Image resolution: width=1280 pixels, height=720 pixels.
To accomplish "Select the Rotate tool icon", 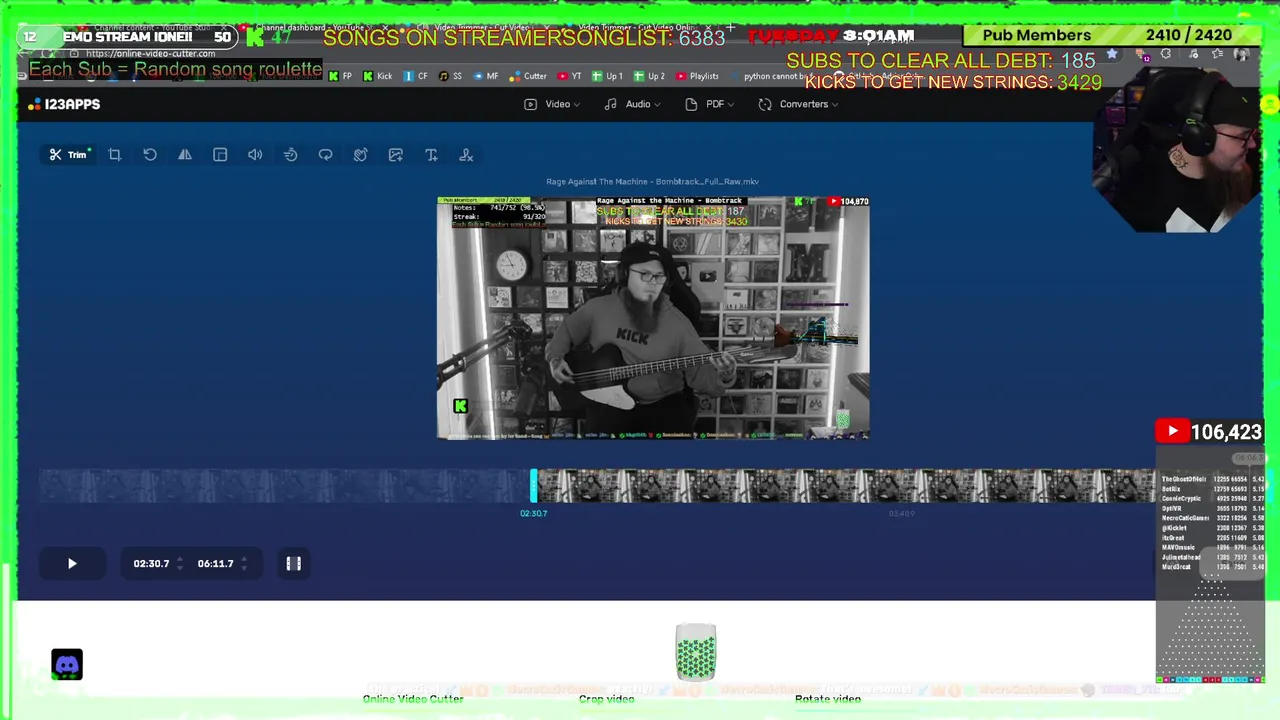I will 150,155.
